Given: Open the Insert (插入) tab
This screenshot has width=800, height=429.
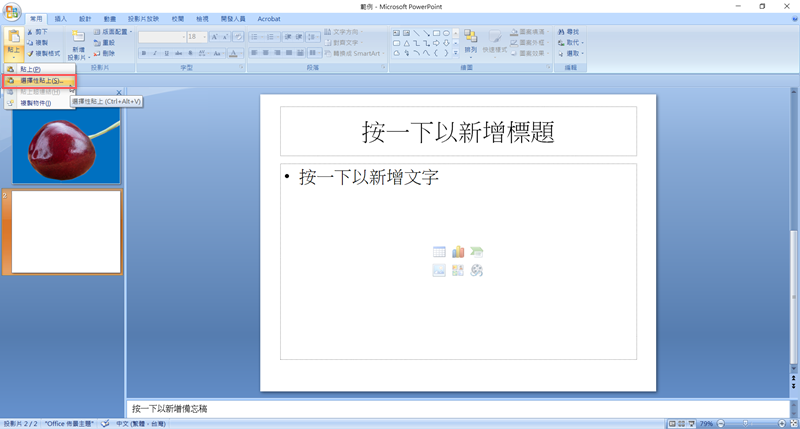Looking at the screenshot, I should (61, 19).
